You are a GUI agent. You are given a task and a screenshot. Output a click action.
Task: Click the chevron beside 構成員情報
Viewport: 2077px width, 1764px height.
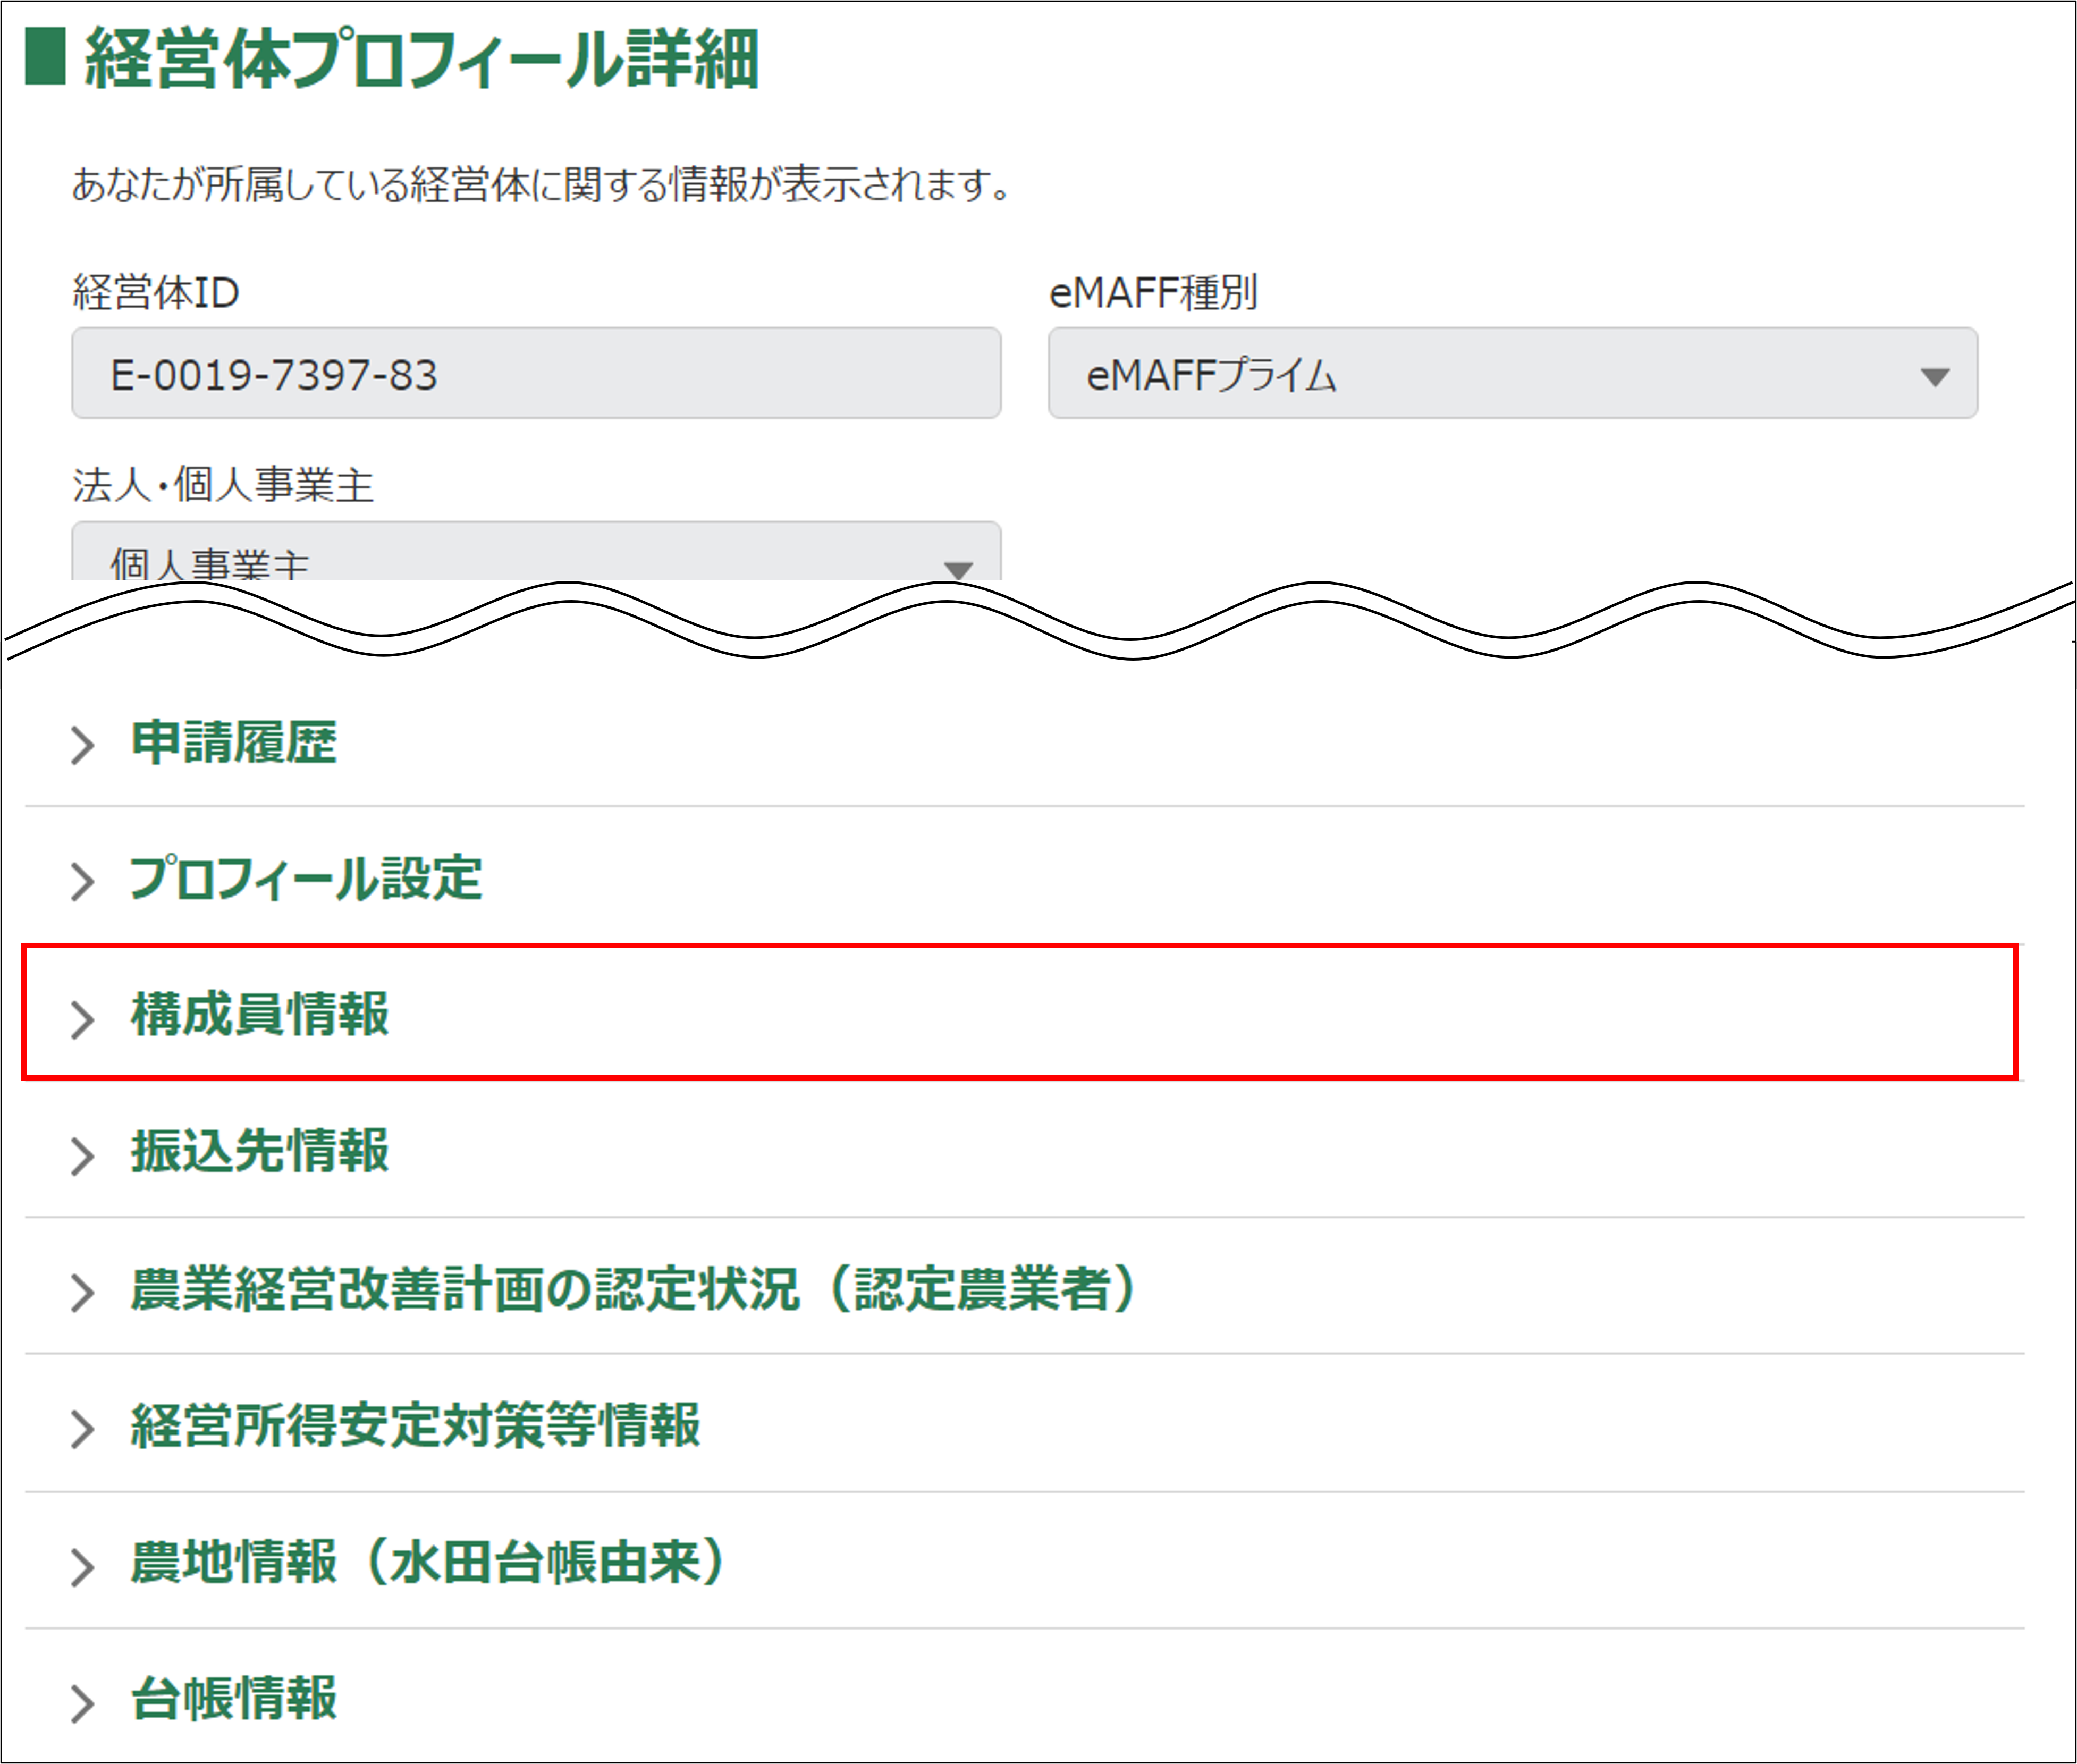coord(83,1019)
